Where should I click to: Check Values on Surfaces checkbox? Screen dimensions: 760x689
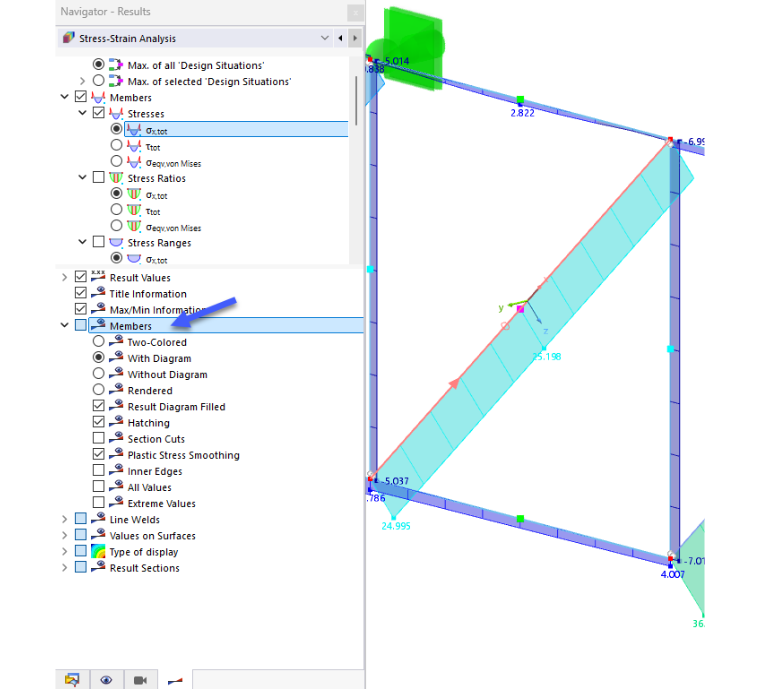pos(81,534)
